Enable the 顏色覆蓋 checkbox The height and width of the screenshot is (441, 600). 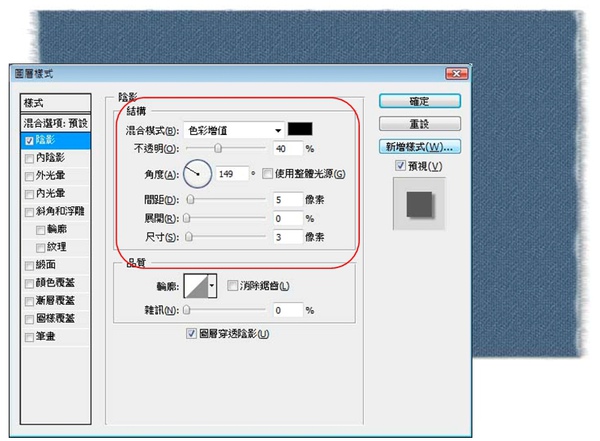[x=29, y=284]
